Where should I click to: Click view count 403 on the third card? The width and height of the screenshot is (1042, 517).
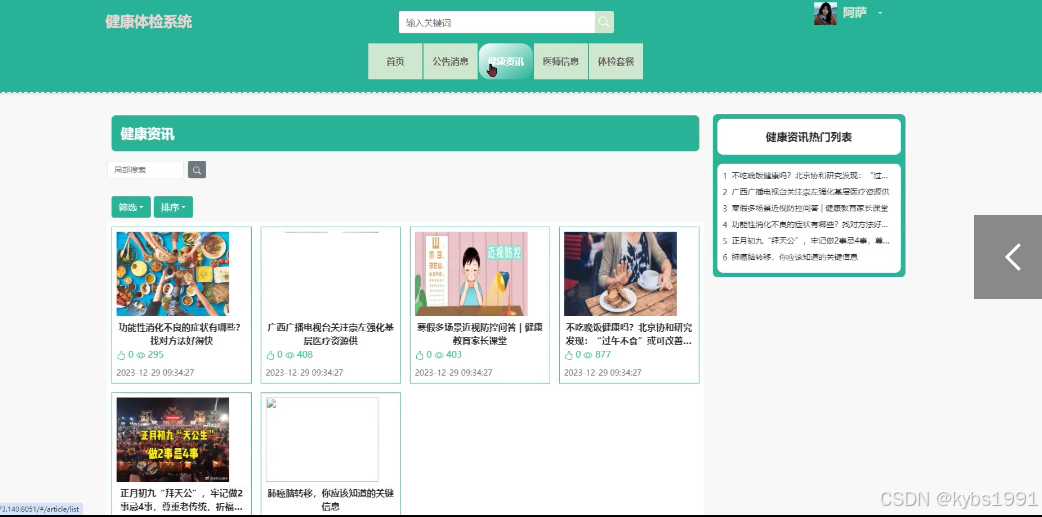click(x=454, y=355)
